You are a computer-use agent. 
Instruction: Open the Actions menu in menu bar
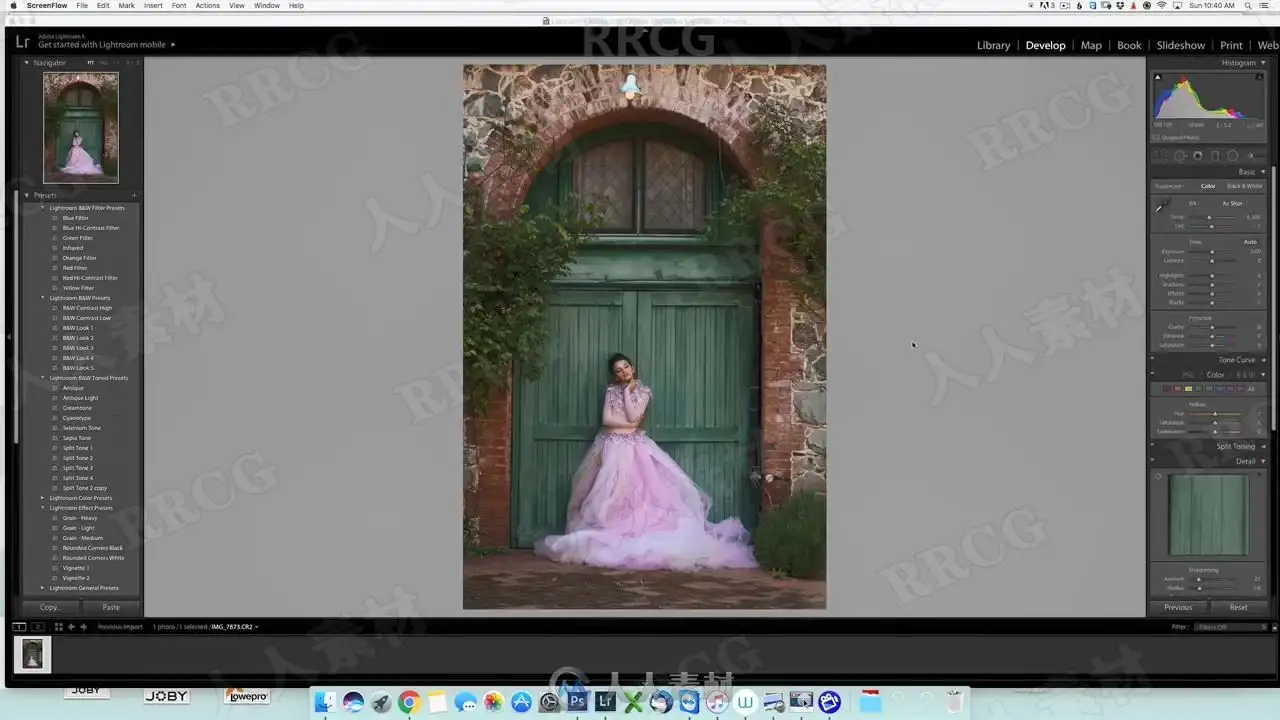click(207, 5)
